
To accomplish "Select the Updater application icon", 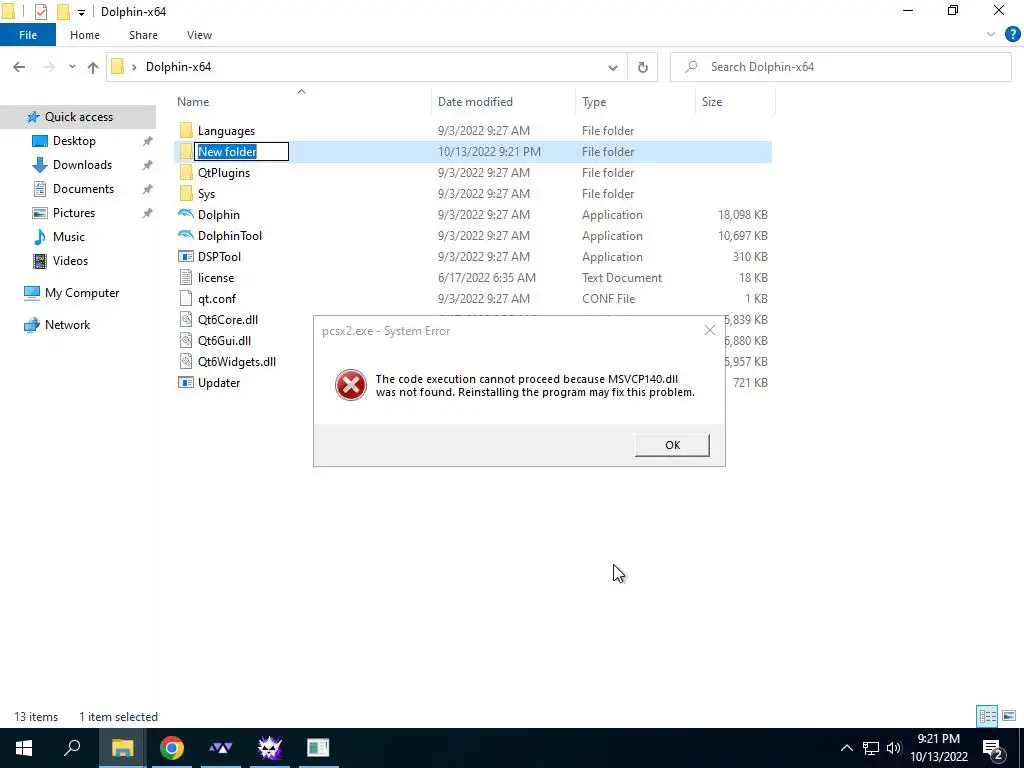I will 186,383.
